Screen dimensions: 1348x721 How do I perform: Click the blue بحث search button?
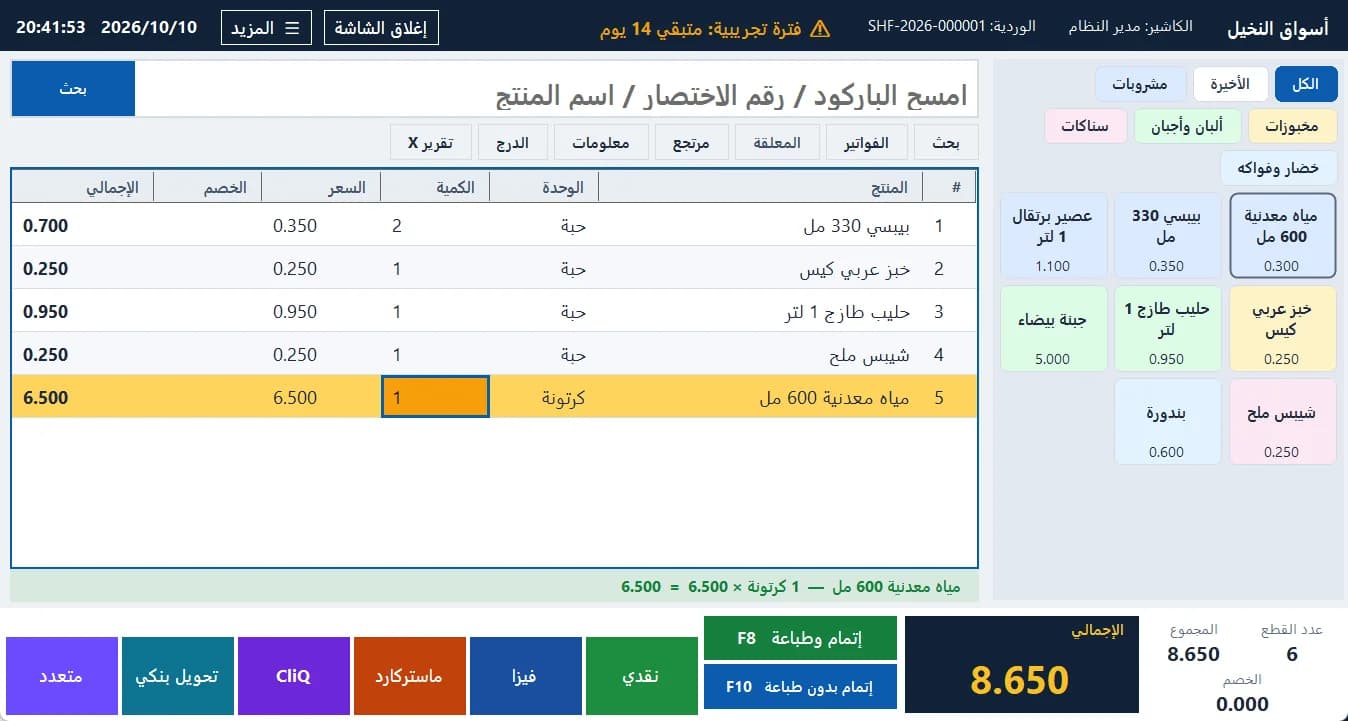tap(73, 89)
